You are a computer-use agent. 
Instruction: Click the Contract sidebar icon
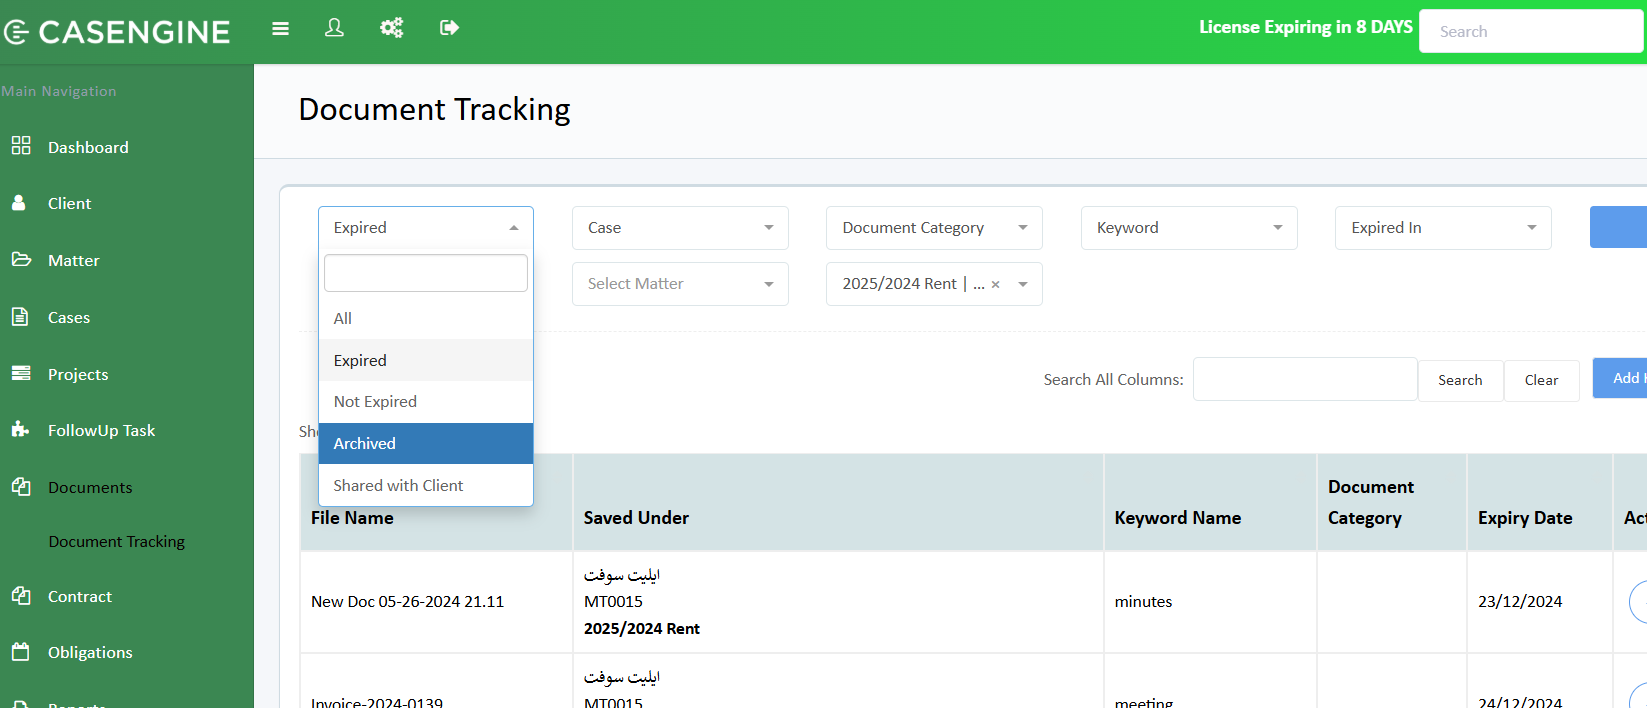tap(21, 596)
